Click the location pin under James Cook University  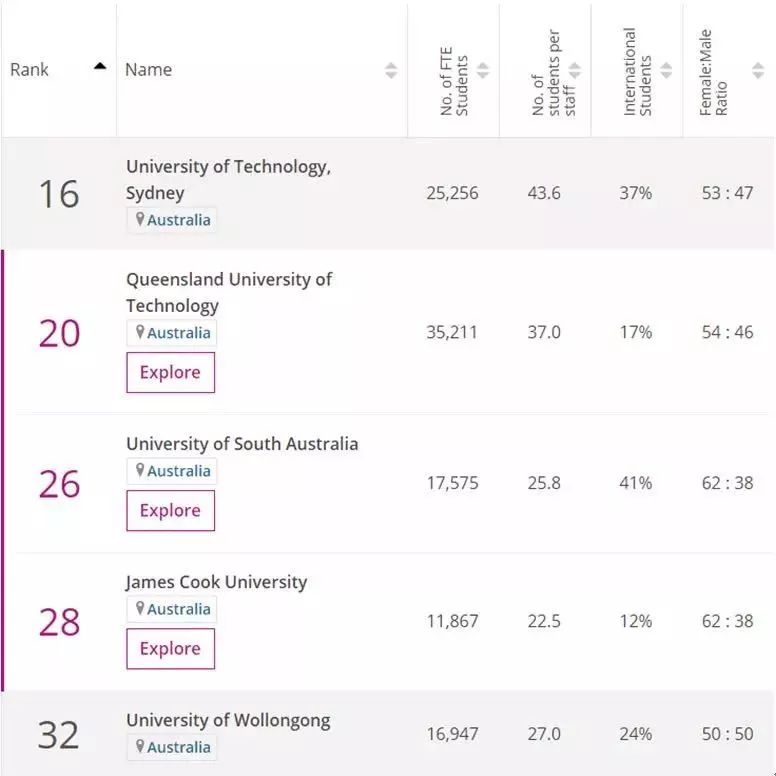(140, 608)
